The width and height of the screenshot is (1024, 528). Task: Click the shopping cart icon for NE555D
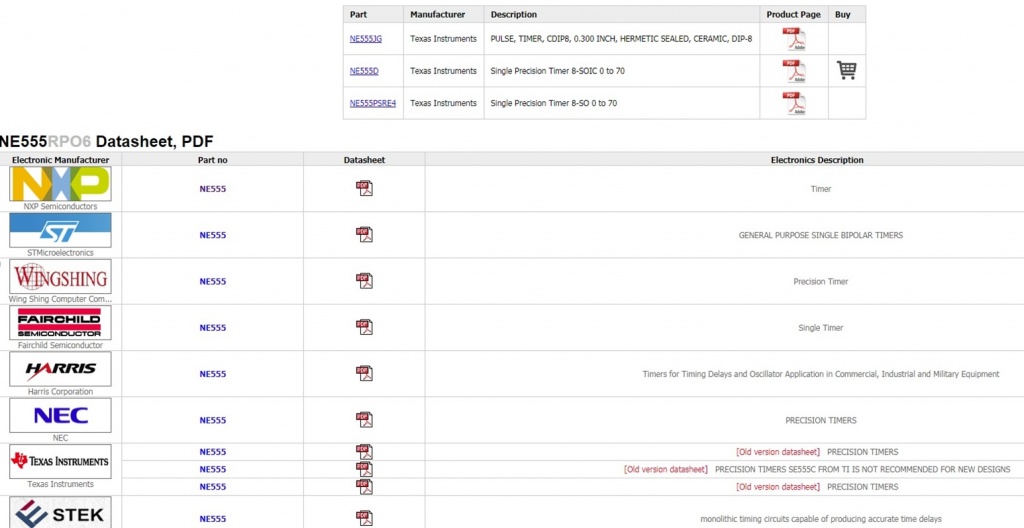coord(846,71)
